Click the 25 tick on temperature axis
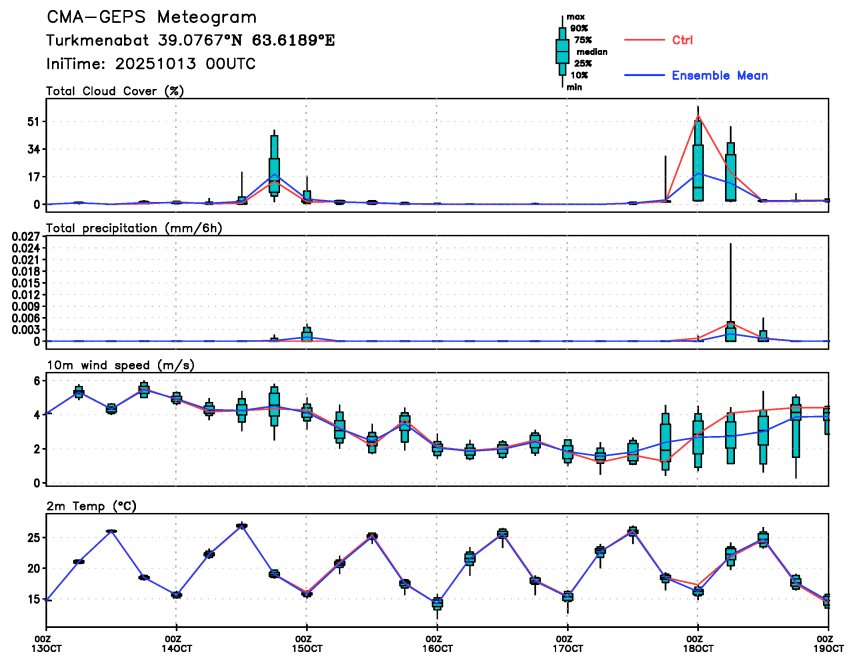Screen dimensions: 855x664 point(31,538)
